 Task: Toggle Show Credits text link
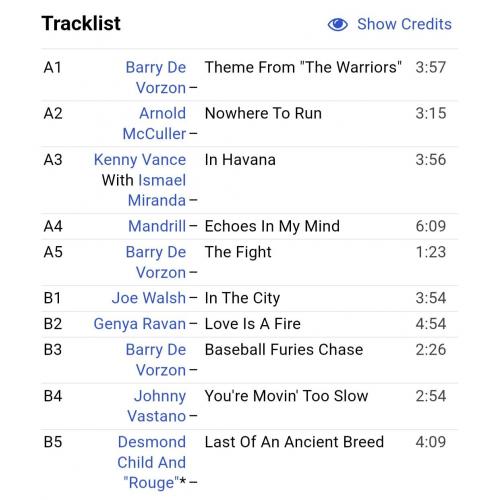pos(404,24)
